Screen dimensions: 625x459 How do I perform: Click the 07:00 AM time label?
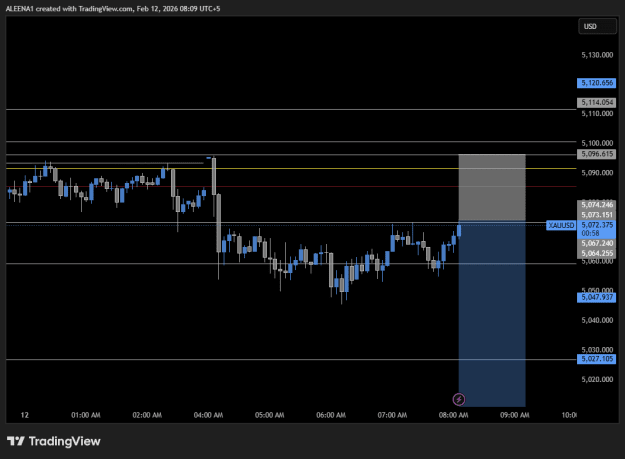click(x=392, y=415)
